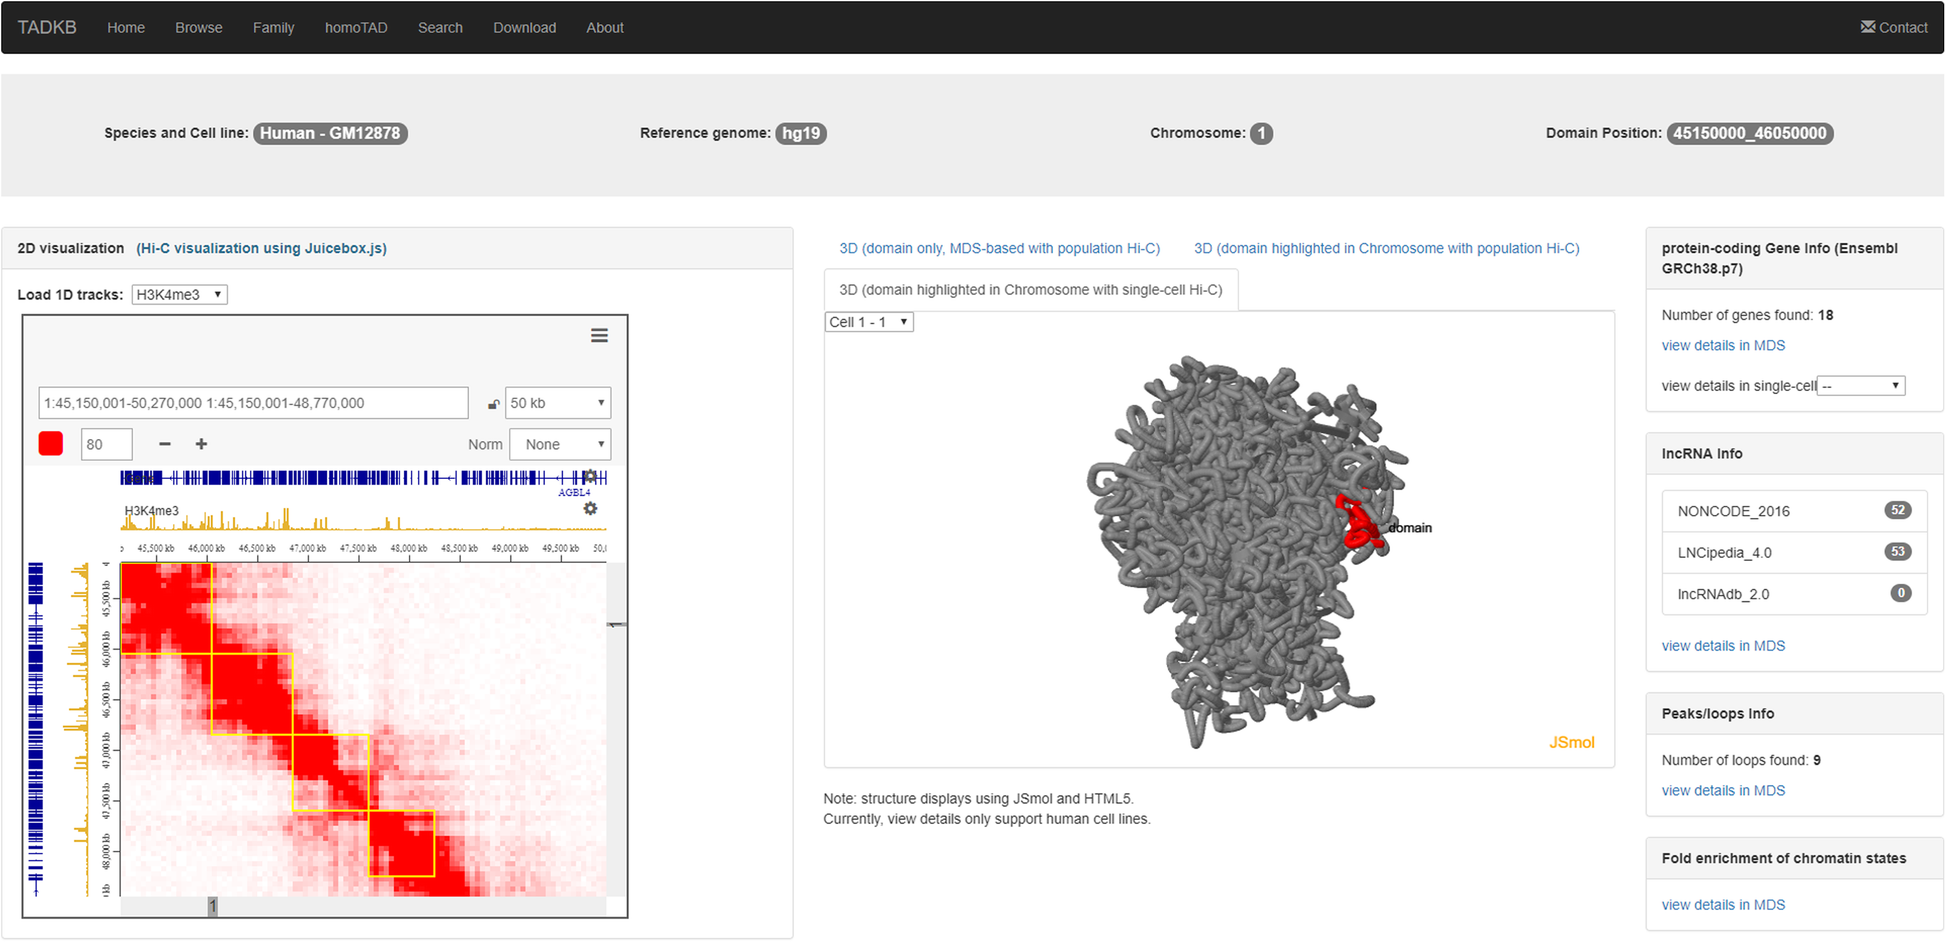The width and height of the screenshot is (1946, 943).
Task: Click the Human - GM12878 badge
Action: tap(330, 133)
